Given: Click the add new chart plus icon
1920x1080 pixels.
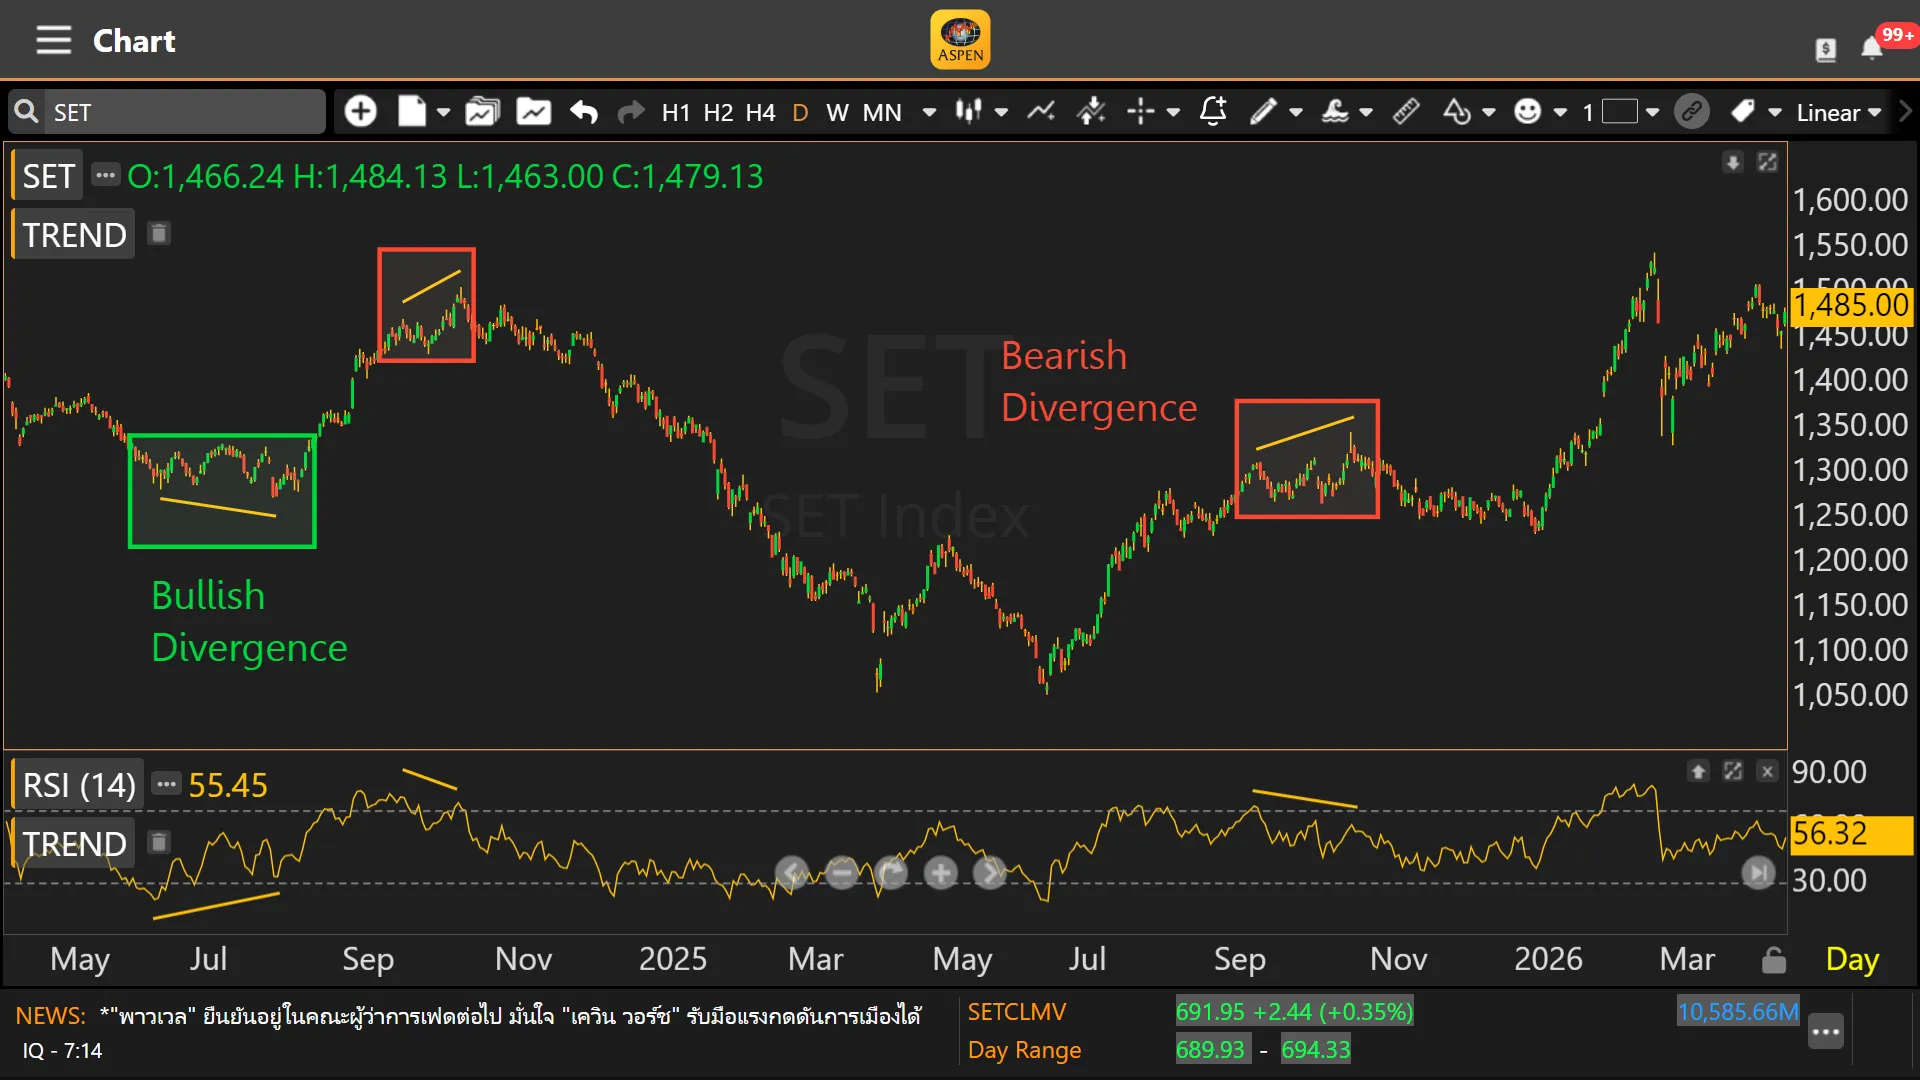Looking at the screenshot, I should tap(360, 111).
